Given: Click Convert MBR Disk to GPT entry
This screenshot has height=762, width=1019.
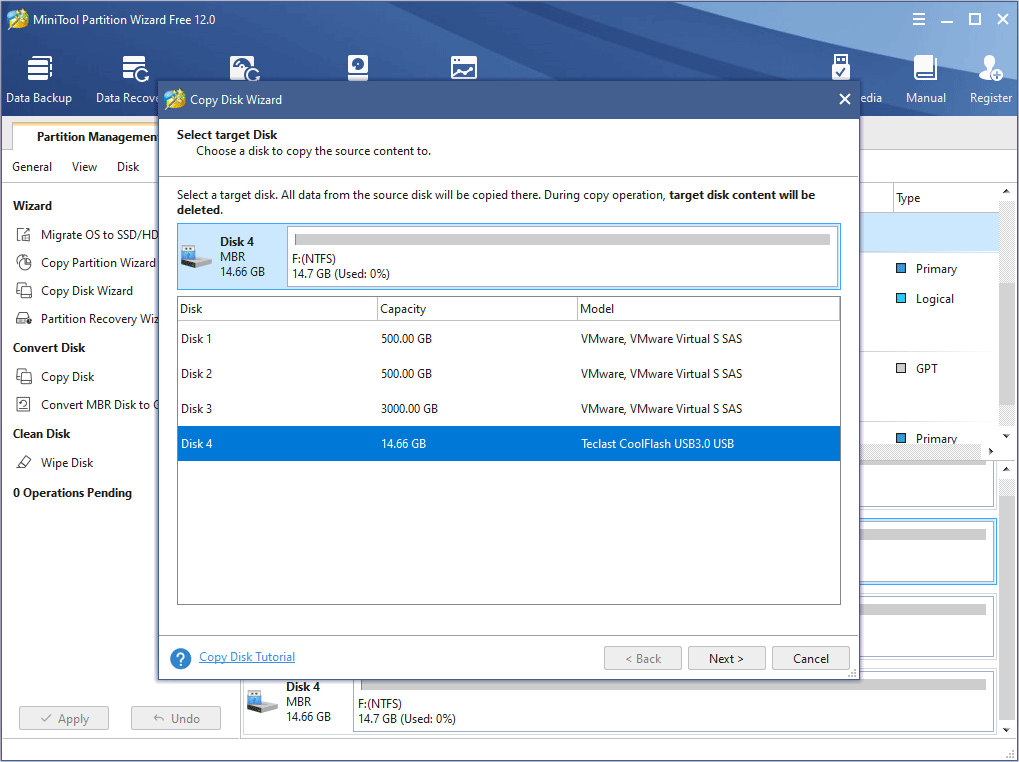Looking at the screenshot, I should (99, 405).
